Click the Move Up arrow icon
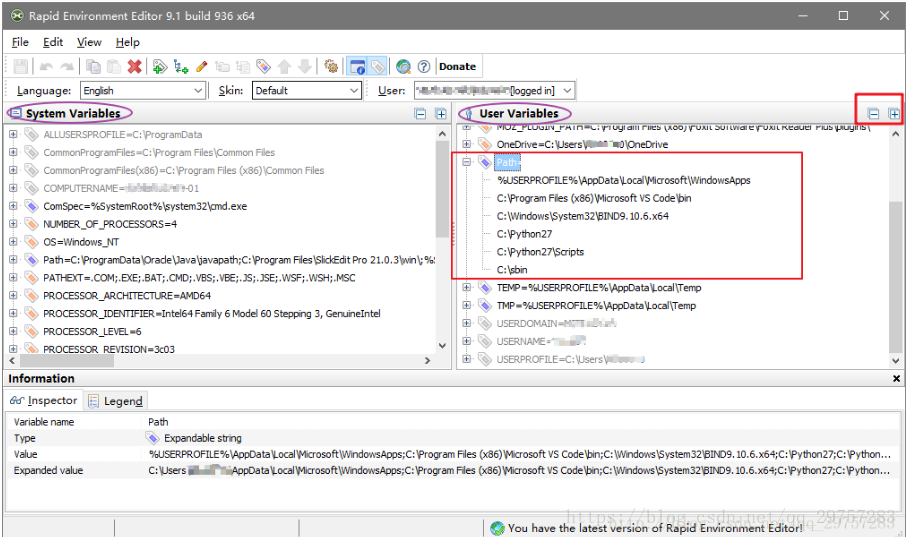This screenshot has height=537, width=907. [284, 67]
